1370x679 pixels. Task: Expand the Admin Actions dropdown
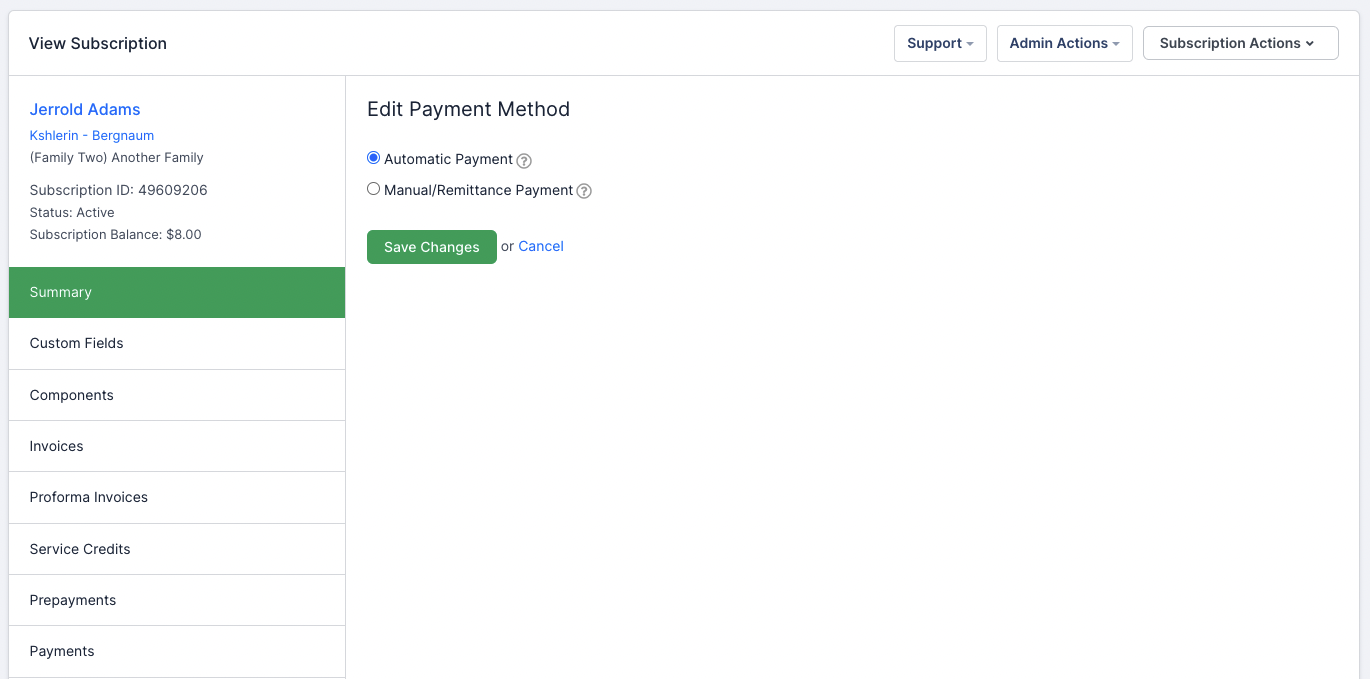tap(1064, 43)
